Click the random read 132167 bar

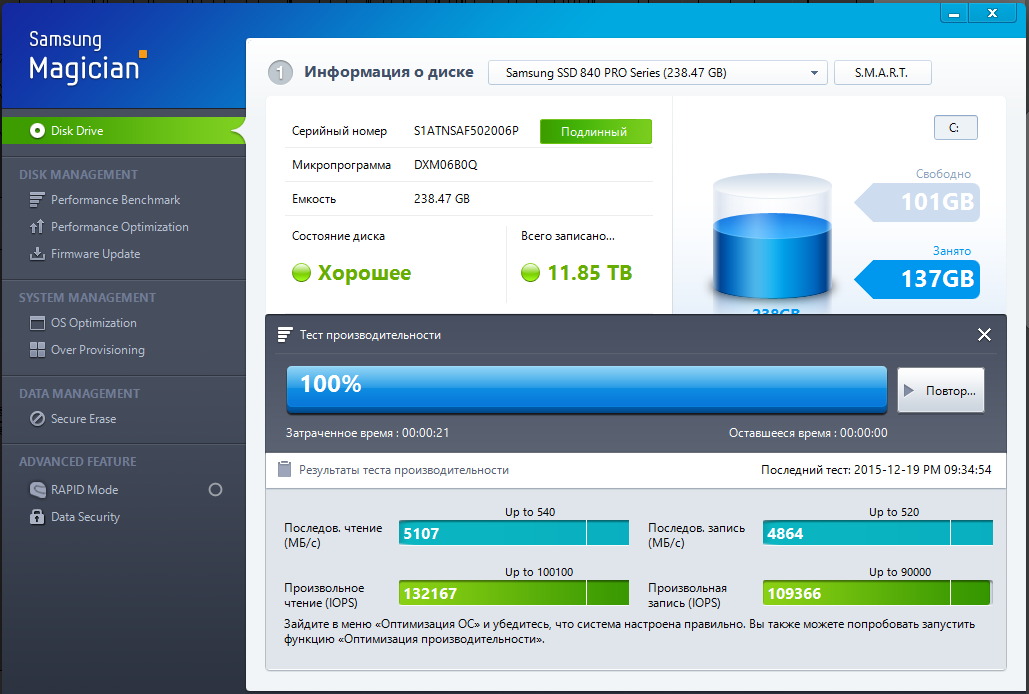click(x=514, y=593)
